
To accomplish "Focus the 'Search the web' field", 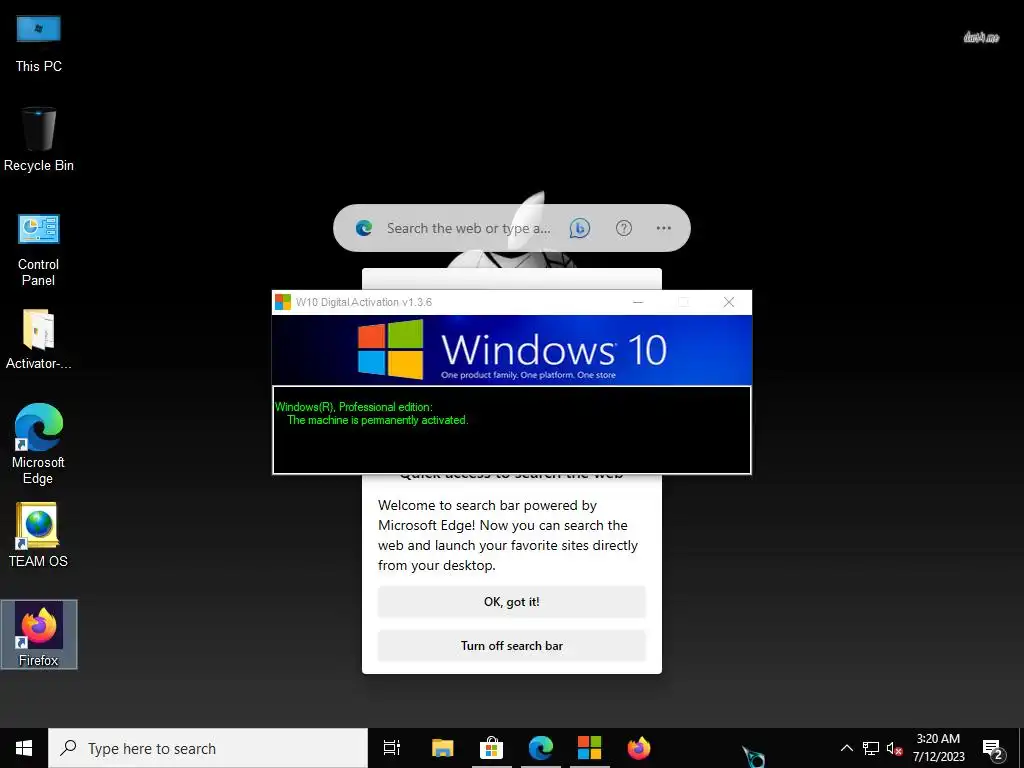I will [x=468, y=228].
